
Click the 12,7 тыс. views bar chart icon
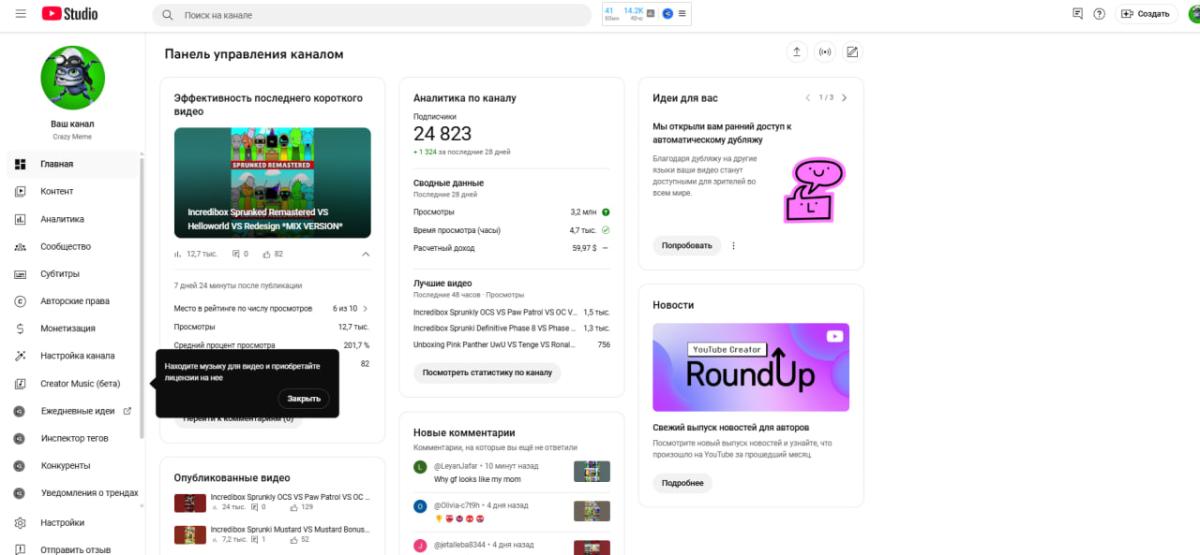pos(178,254)
